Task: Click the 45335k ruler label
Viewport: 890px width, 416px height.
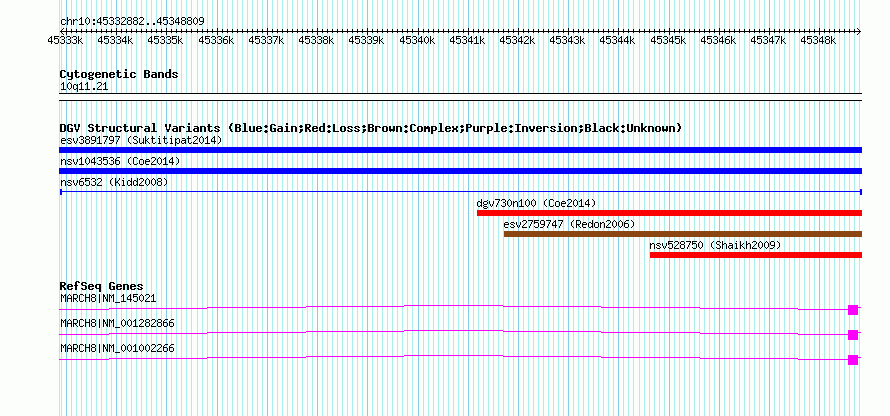Action: [166, 40]
